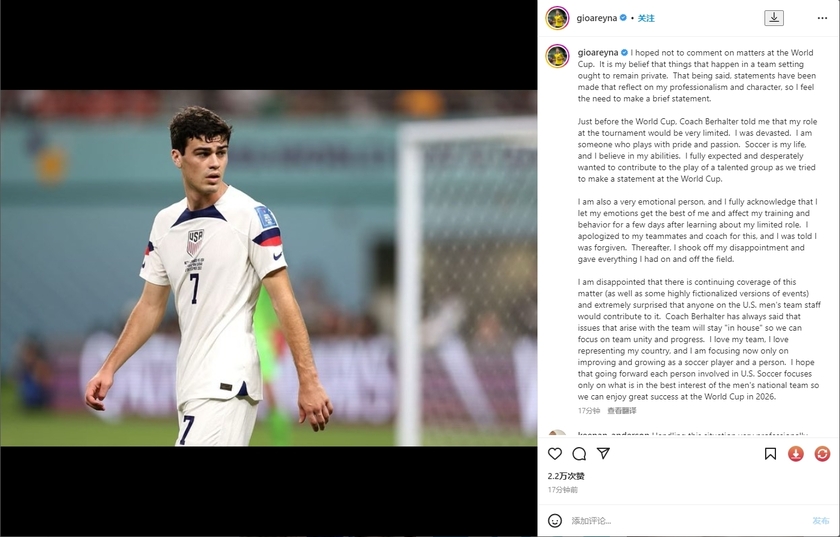
Task: Open emoji picker smiley icon
Action: [x=555, y=520]
